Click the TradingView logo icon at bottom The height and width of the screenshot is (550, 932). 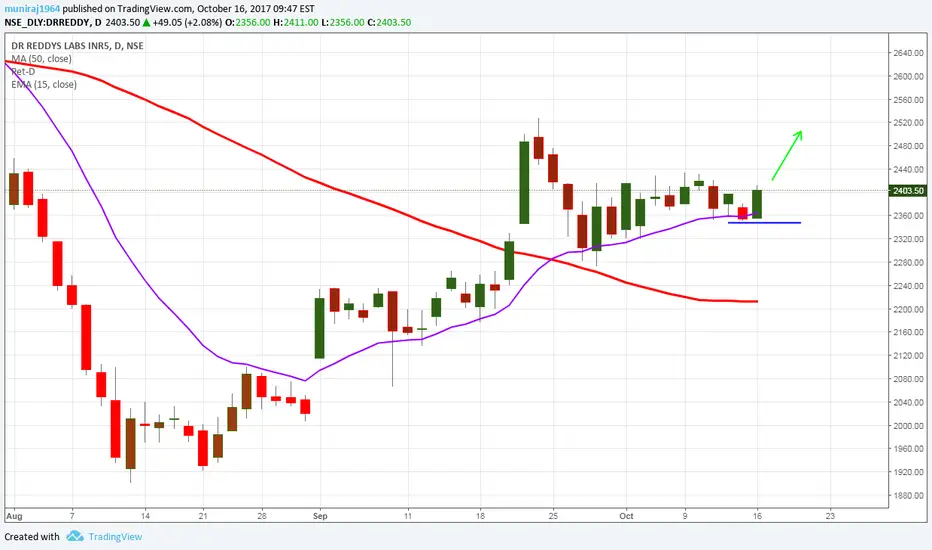click(x=75, y=536)
